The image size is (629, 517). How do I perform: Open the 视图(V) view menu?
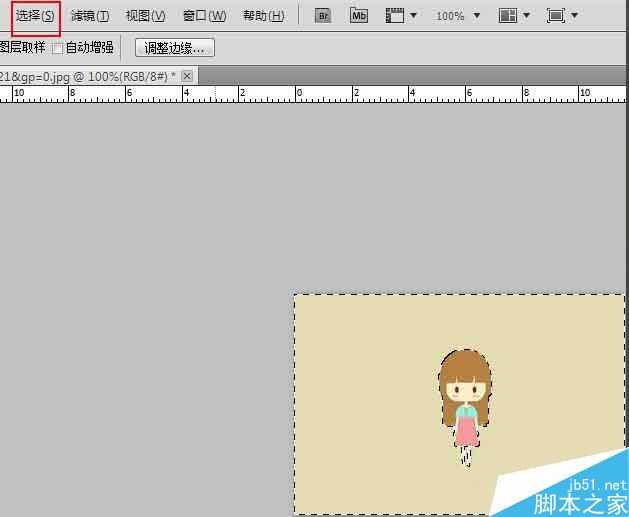pyautogui.click(x=145, y=16)
